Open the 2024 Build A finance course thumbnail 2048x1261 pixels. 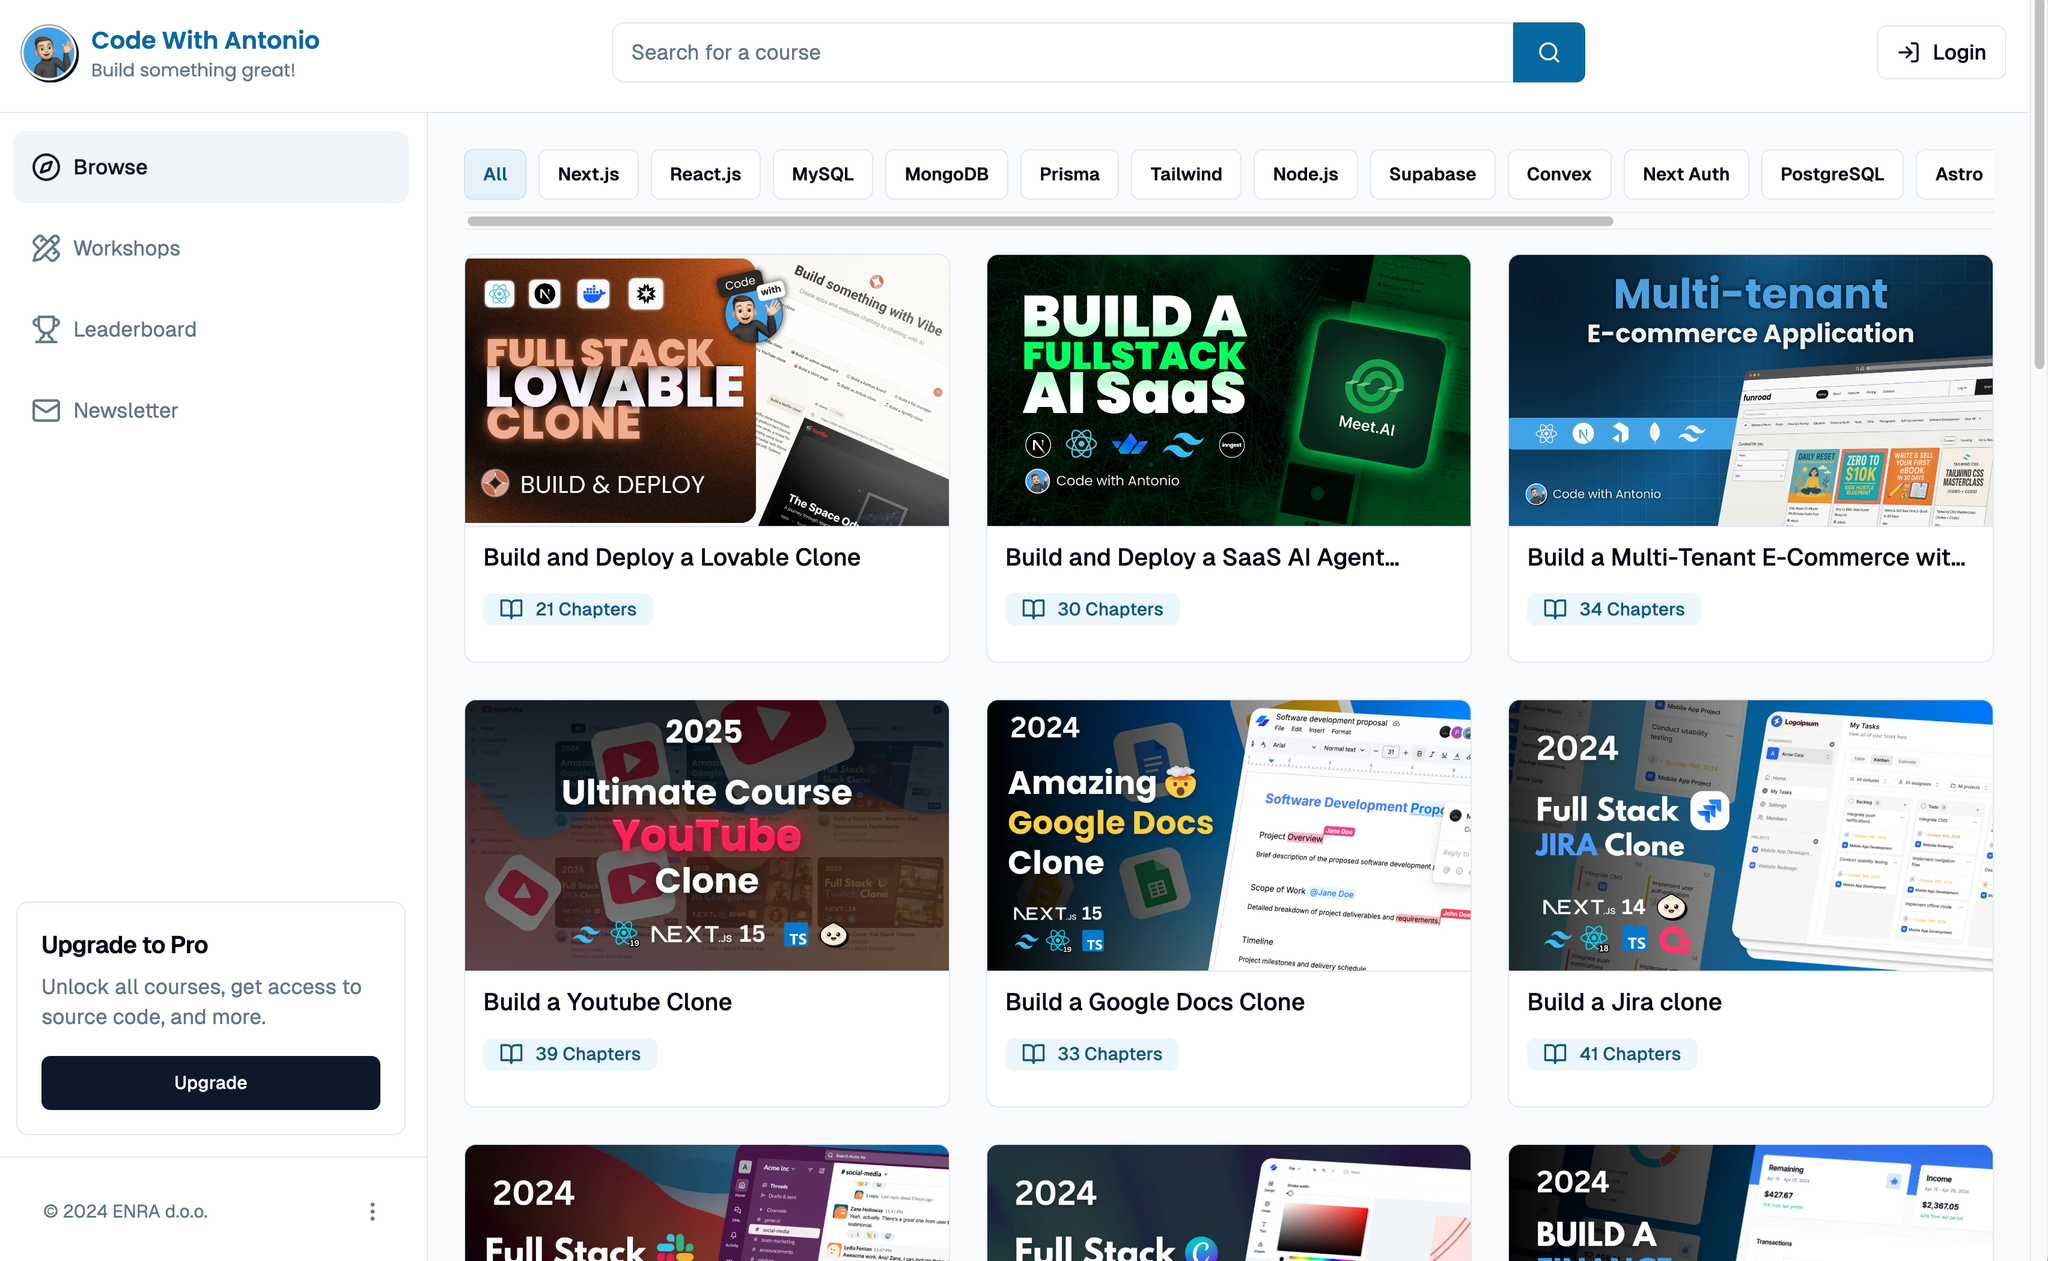1751,1203
